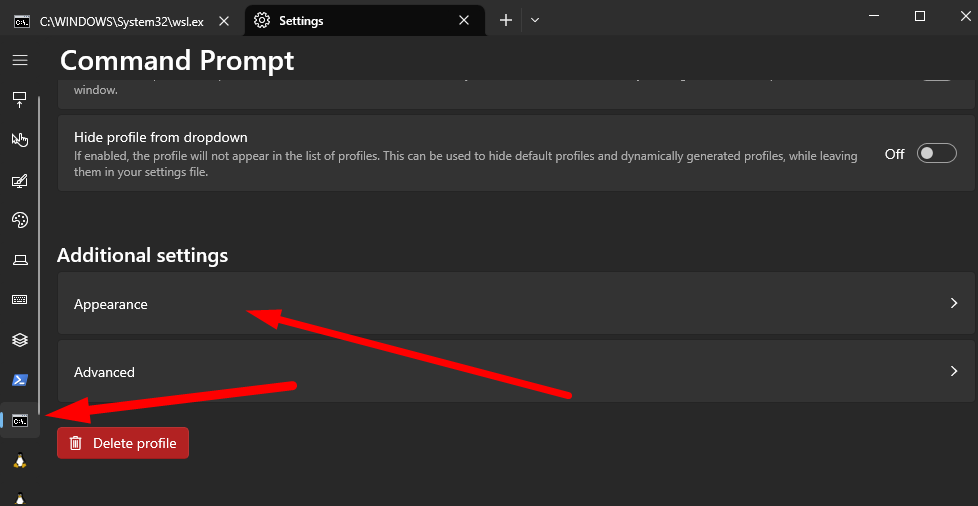
Task: Open the new tab profile dropdown arrow
Action: pos(535,20)
